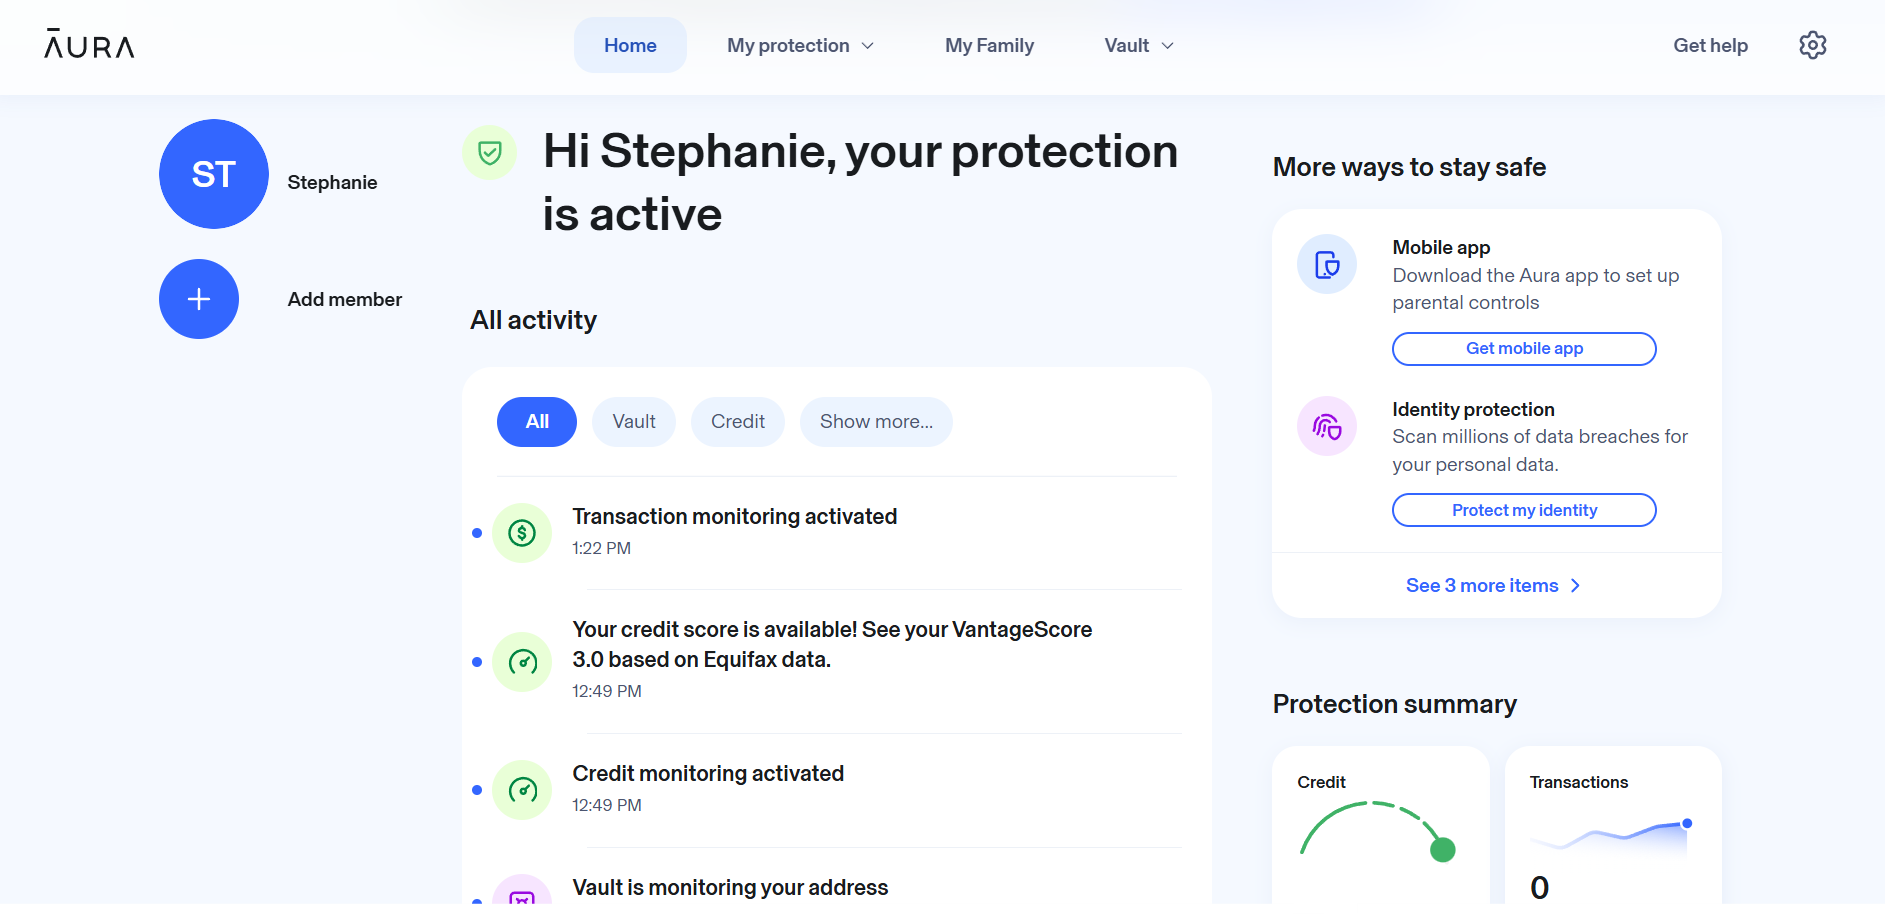Open the settings gear icon
The height and width of the screenshot is (914, 1885).
(1812, 45)
